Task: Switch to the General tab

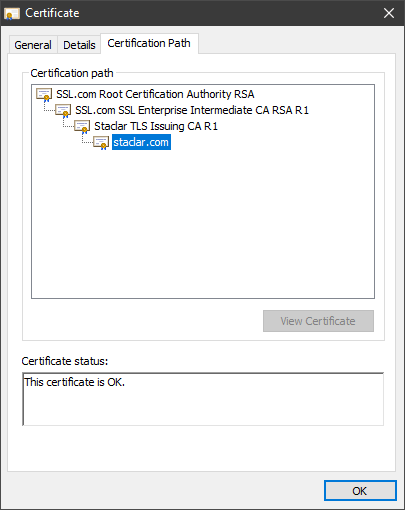Action: click(33, 45)
